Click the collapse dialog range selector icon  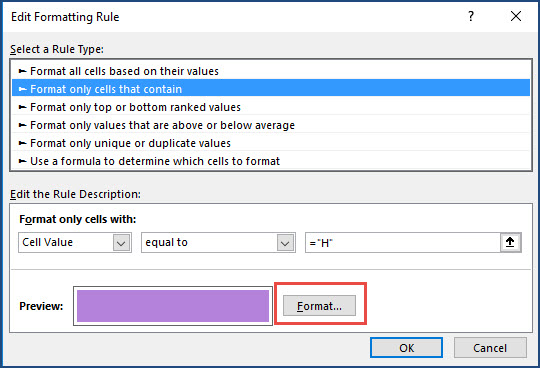click(510, 243)
